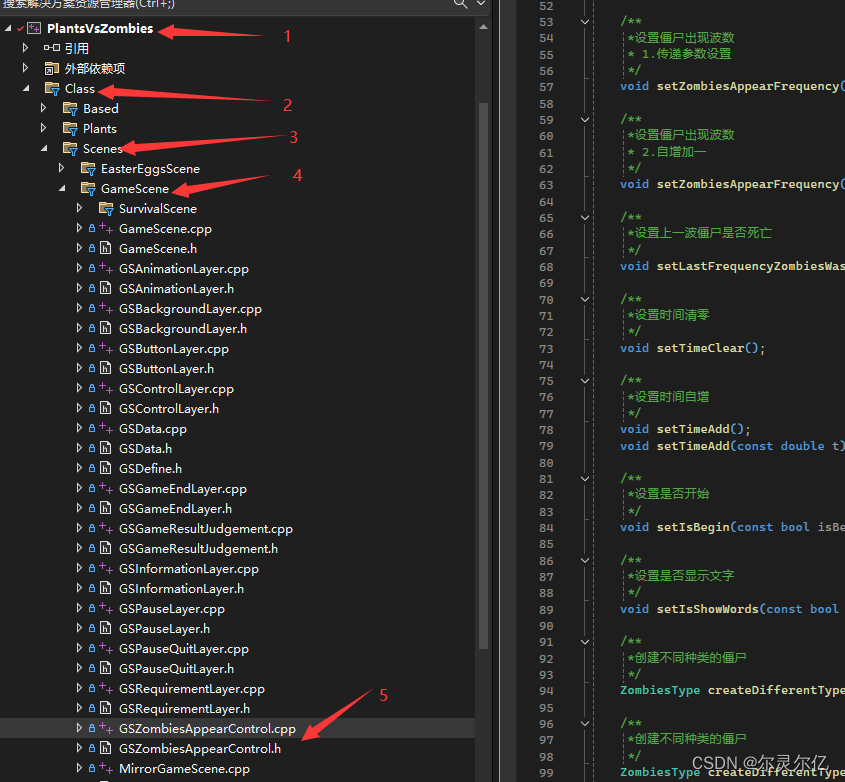Image resolution: width=845 pixels, height=782 pixels.
Task: Select the SurvivalScene folder
Action: click(157, 209)
